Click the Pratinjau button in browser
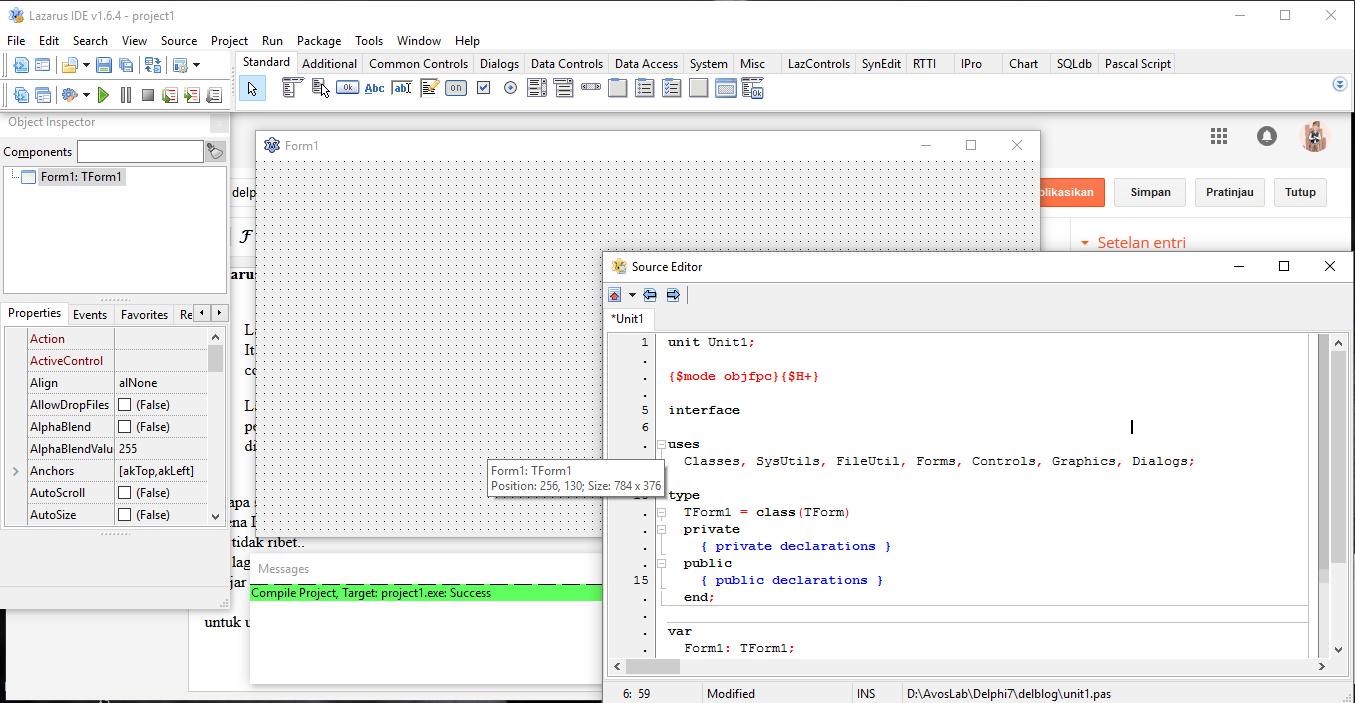The image size is (1355, 703). tap(1230, 193)
